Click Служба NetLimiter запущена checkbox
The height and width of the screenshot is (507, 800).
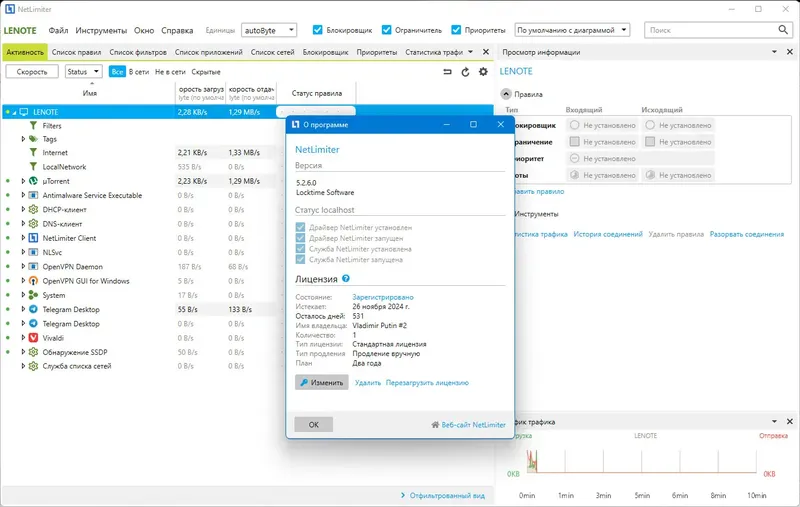(300, 260)
